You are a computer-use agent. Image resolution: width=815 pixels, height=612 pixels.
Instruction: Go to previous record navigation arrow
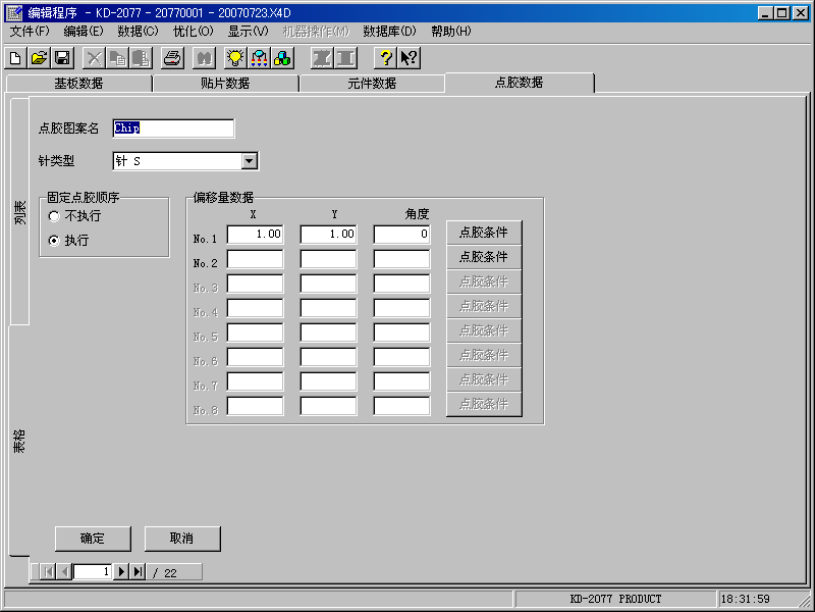pyautogui.click(x=64, y=572)
